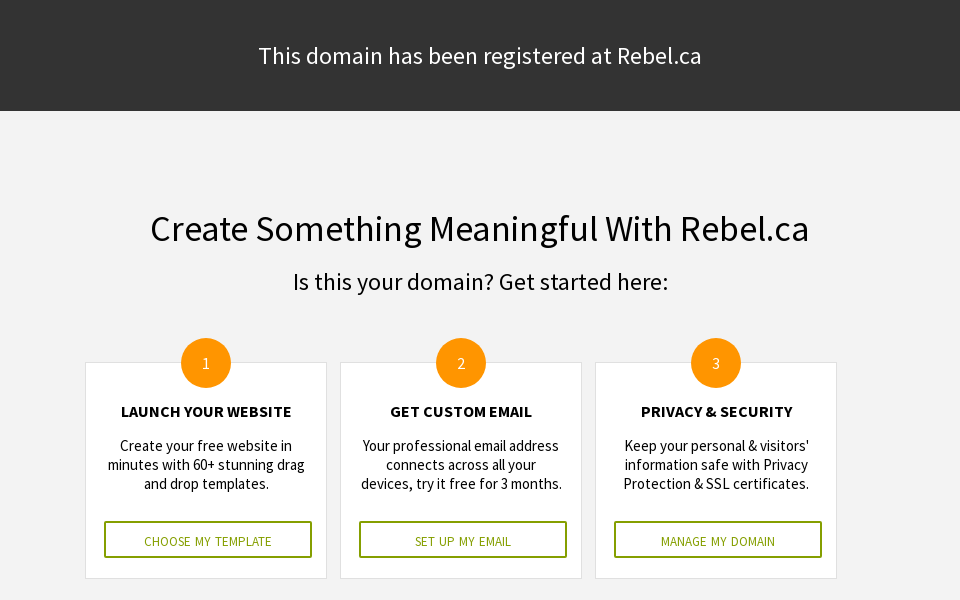Click the white Privacy & Security card
Viewport: 960px width, 600px height.
click(x=716, y=505)
